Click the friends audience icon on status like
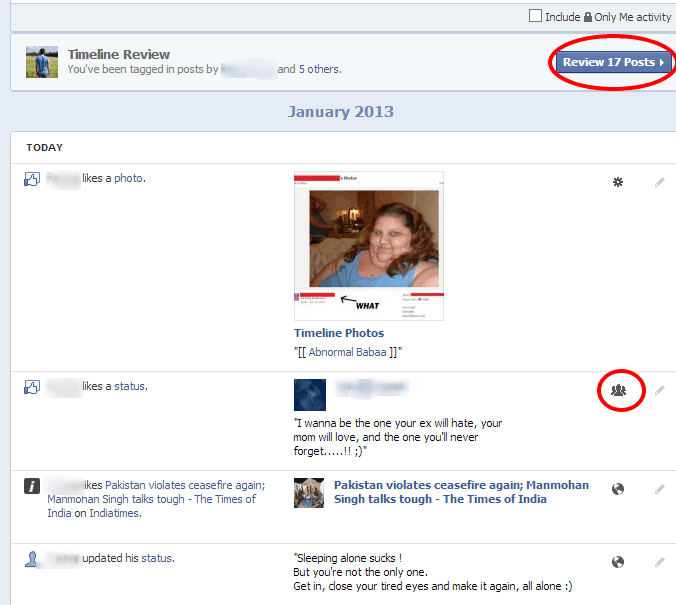This screenshot has height=605, width=676. click(x=618, y=390)
